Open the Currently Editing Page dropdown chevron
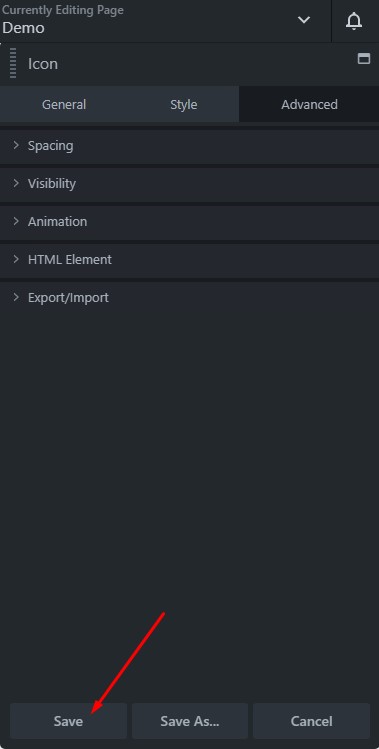This screenshot has height=749, width=379. point(304,20)
